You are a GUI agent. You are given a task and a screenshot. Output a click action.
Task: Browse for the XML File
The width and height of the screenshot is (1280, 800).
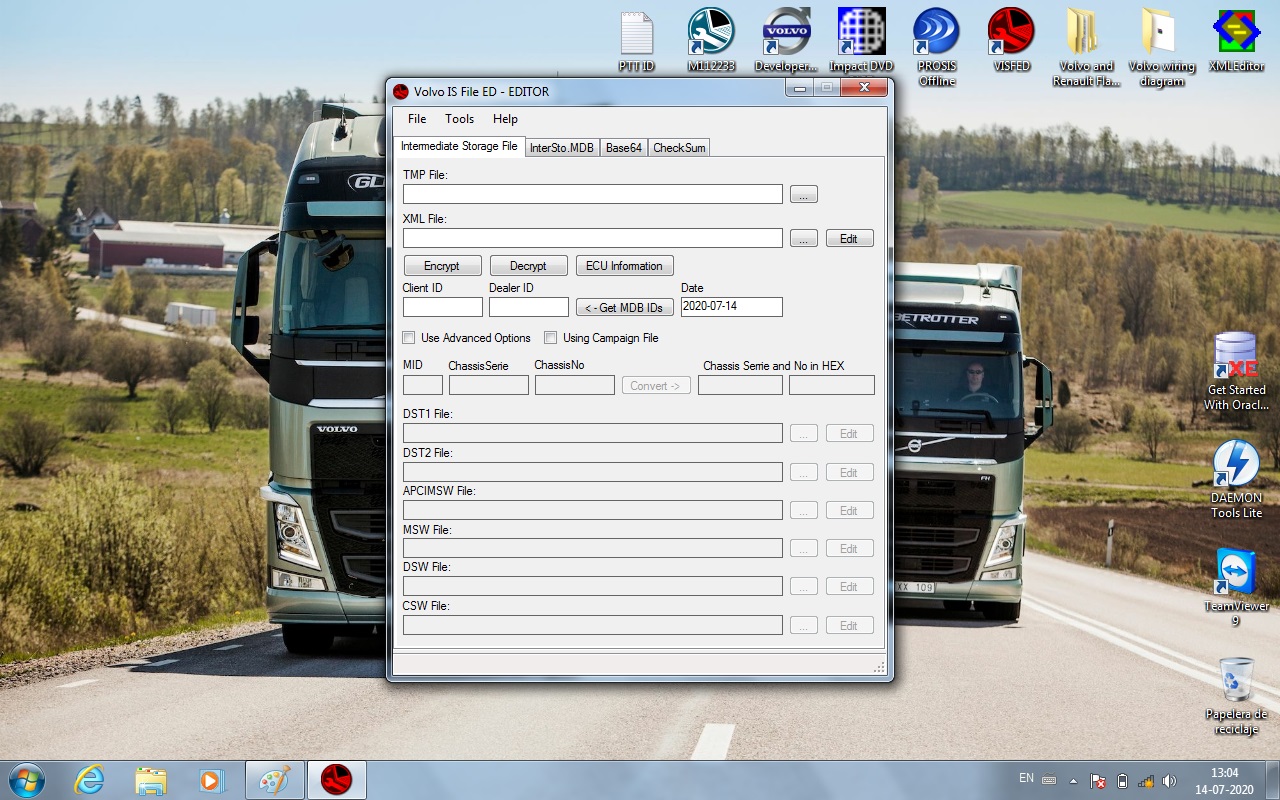[804, 239]
